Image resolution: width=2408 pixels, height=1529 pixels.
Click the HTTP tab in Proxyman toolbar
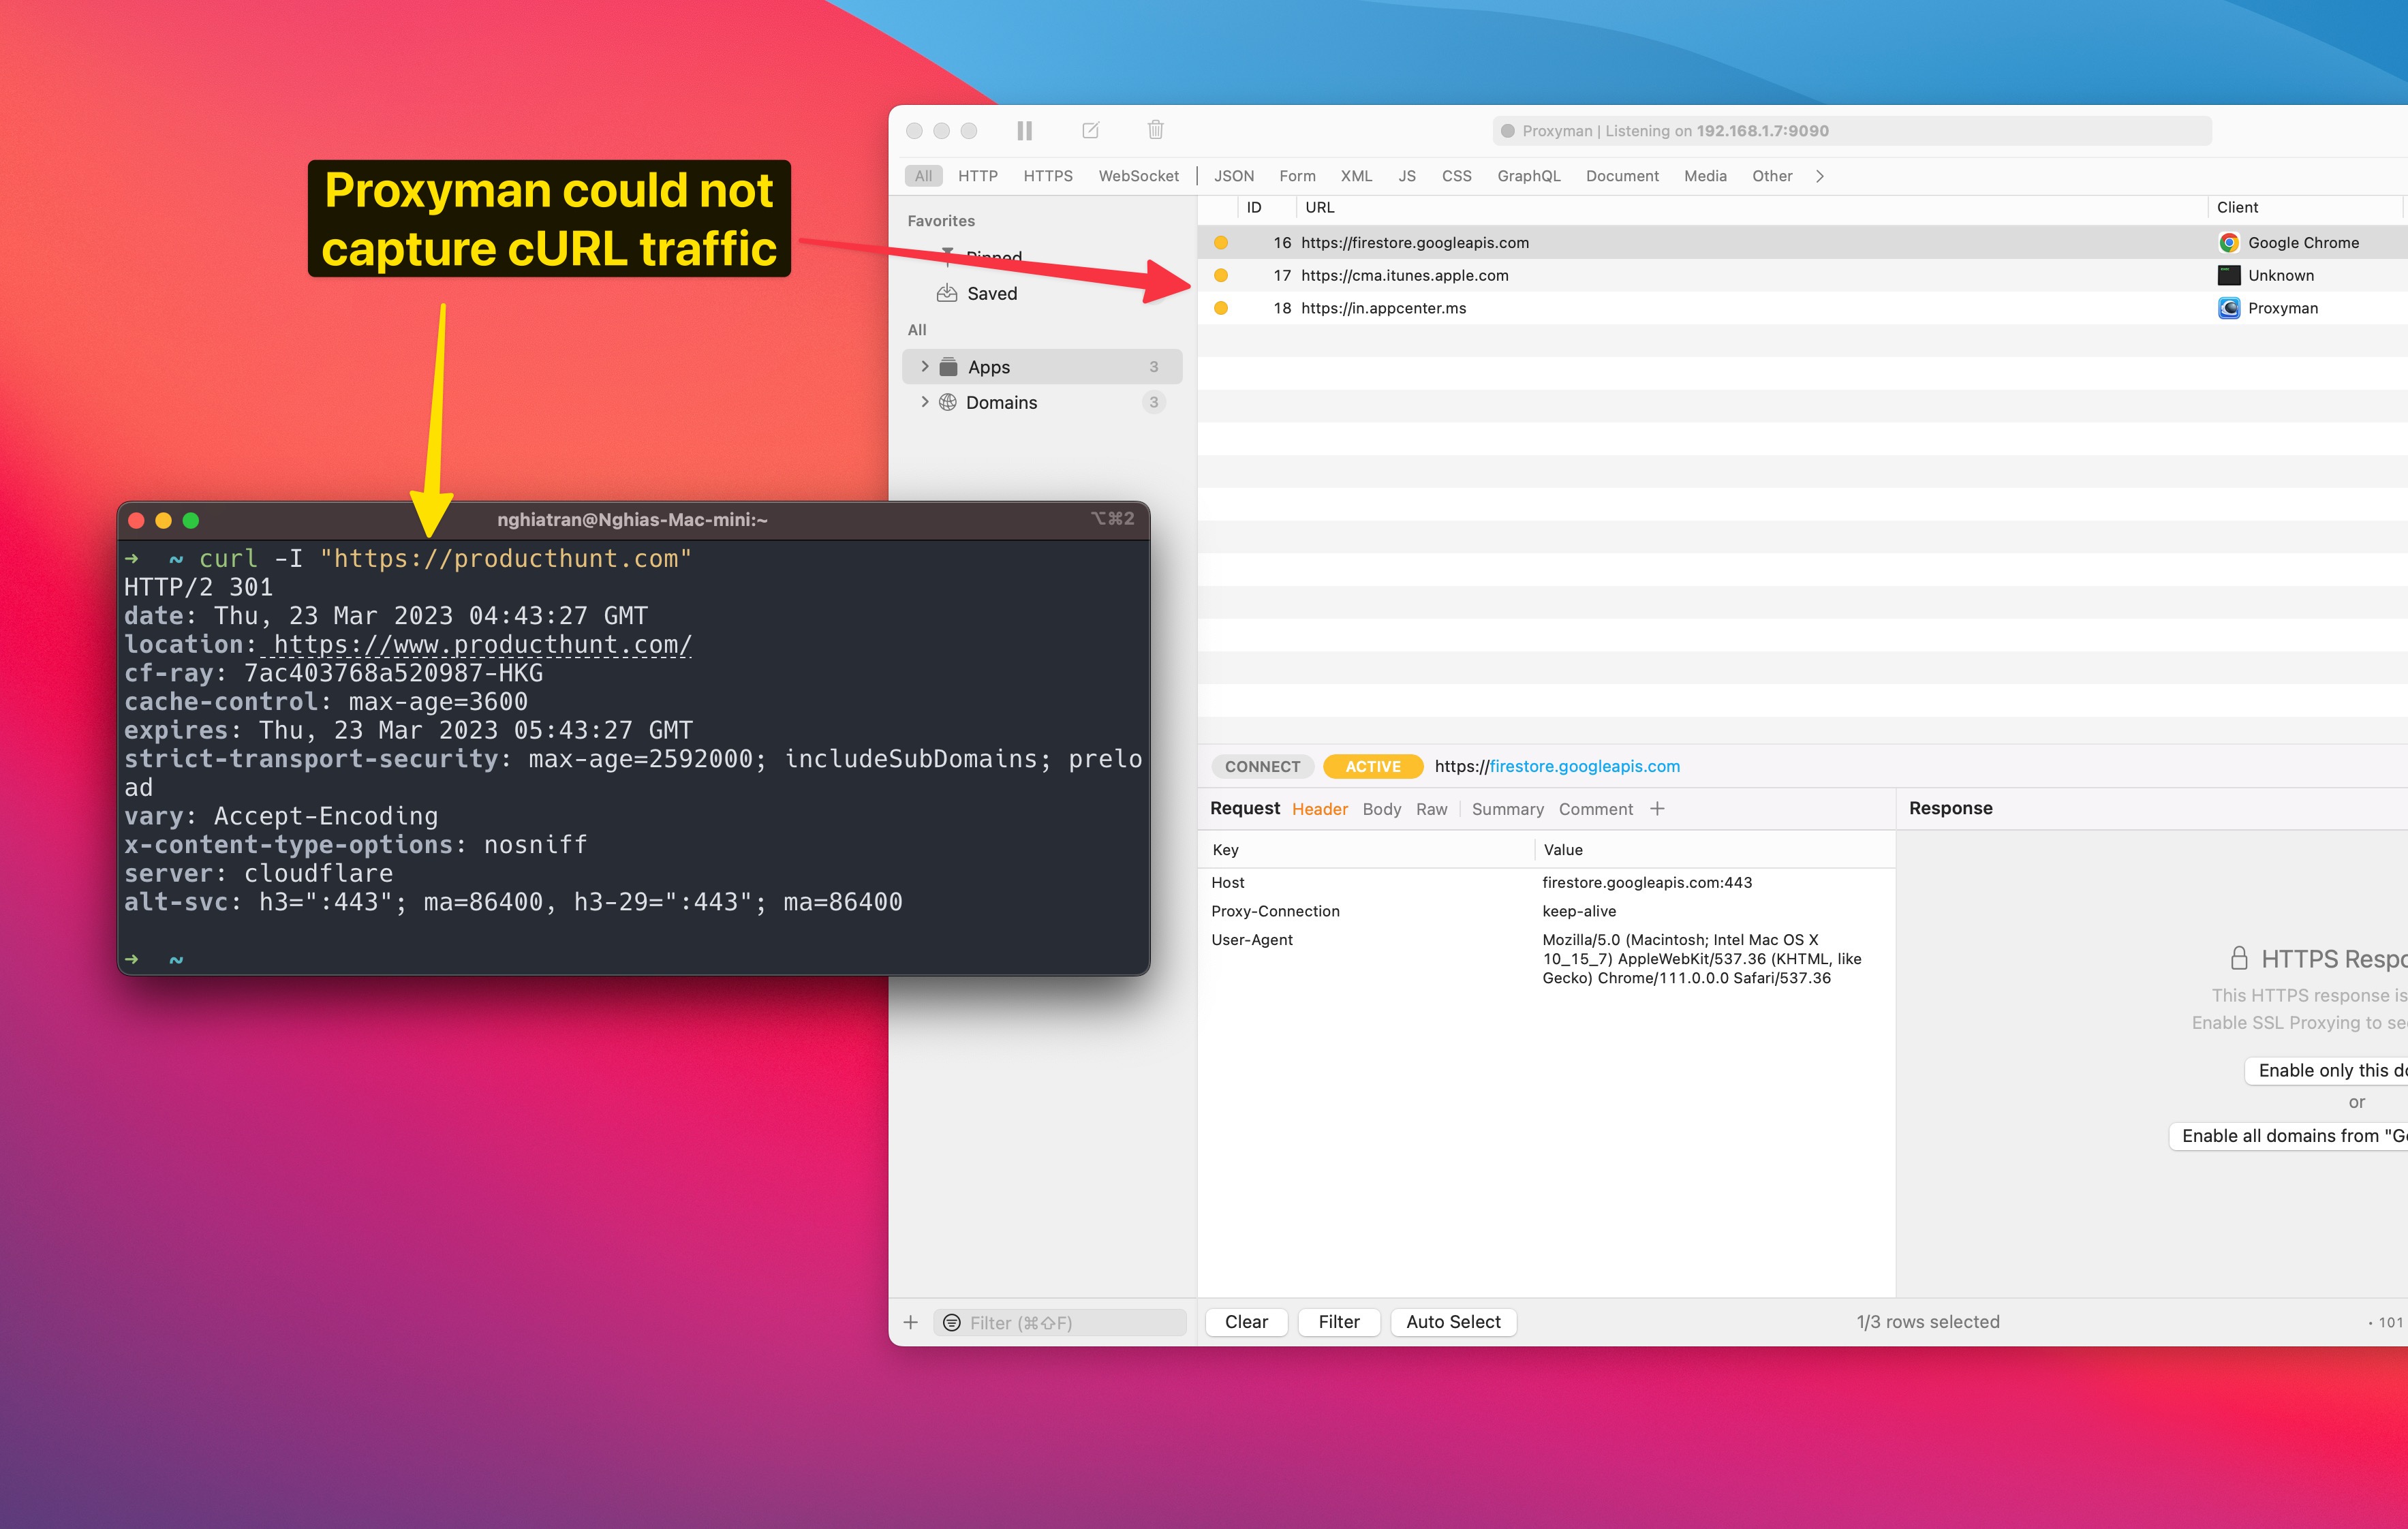(x=979, y=176)
